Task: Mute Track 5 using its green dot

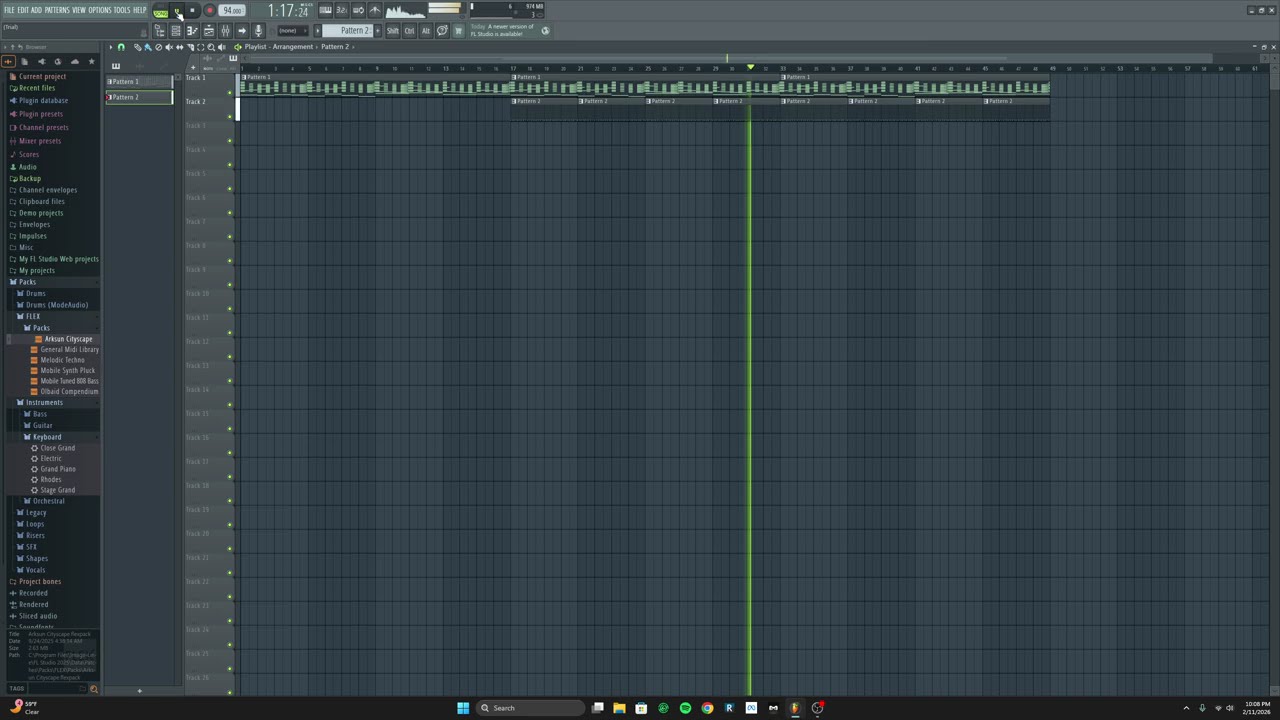Action: coord(230,189)
